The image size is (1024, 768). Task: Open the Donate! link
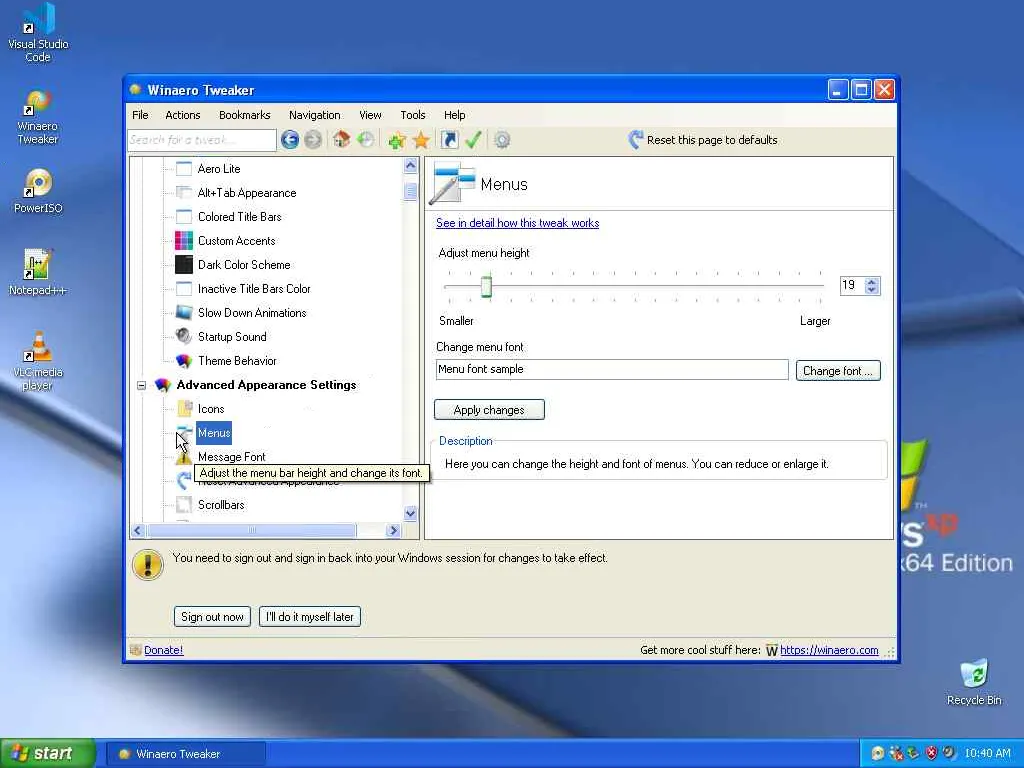click(x=163, y=650)
